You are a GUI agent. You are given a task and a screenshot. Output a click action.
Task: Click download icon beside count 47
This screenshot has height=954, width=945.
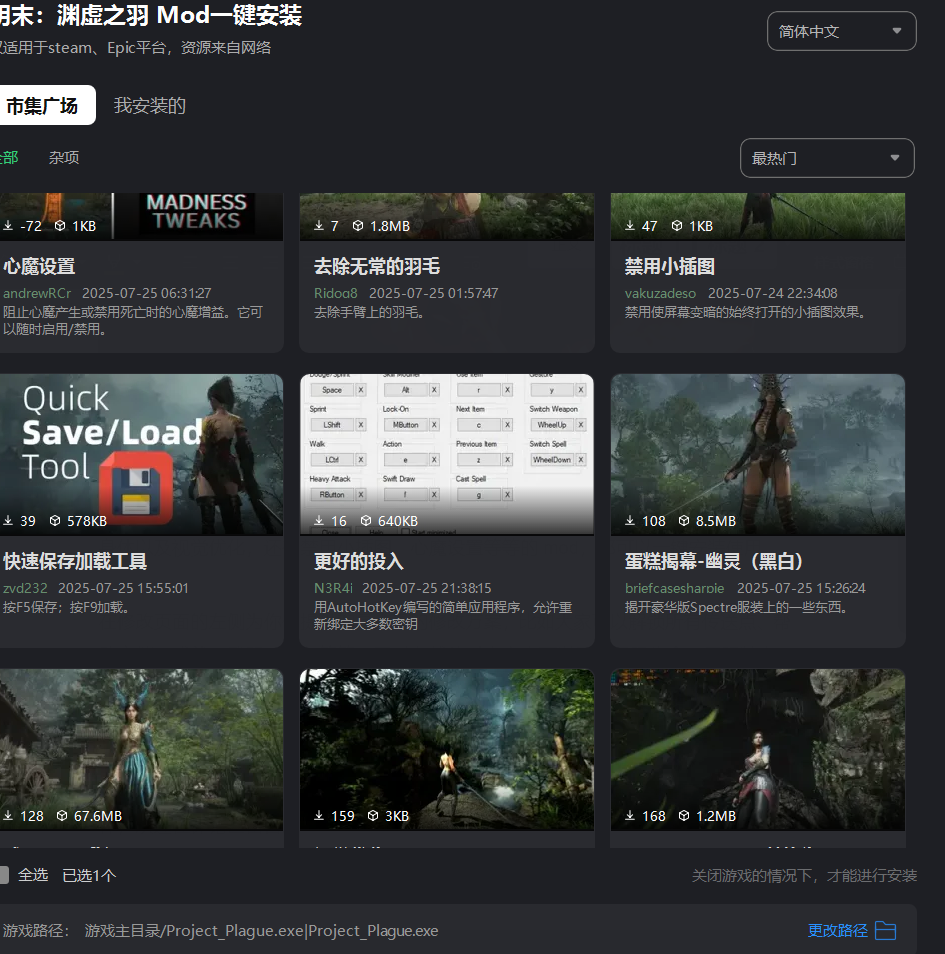point(630,226)
